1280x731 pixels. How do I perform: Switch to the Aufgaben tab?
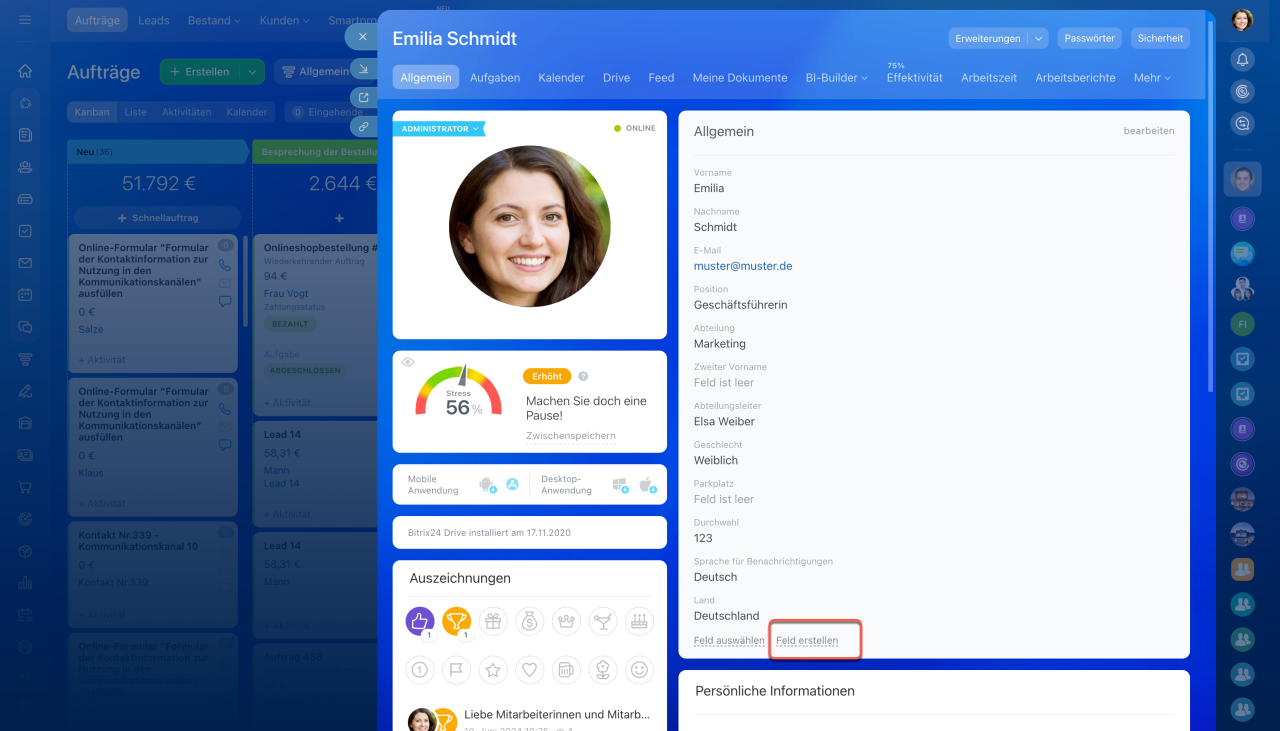tap(494, 77)
